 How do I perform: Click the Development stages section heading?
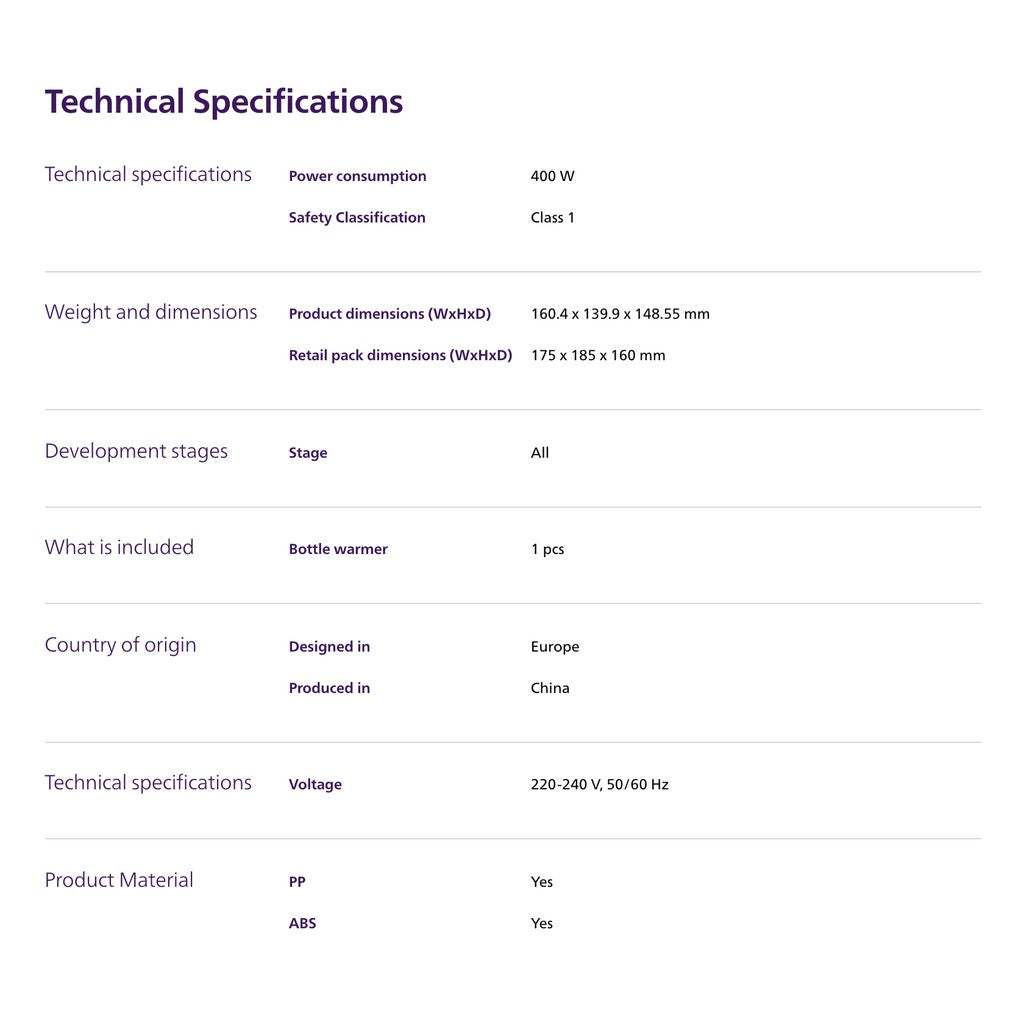(x=136, y=451)
